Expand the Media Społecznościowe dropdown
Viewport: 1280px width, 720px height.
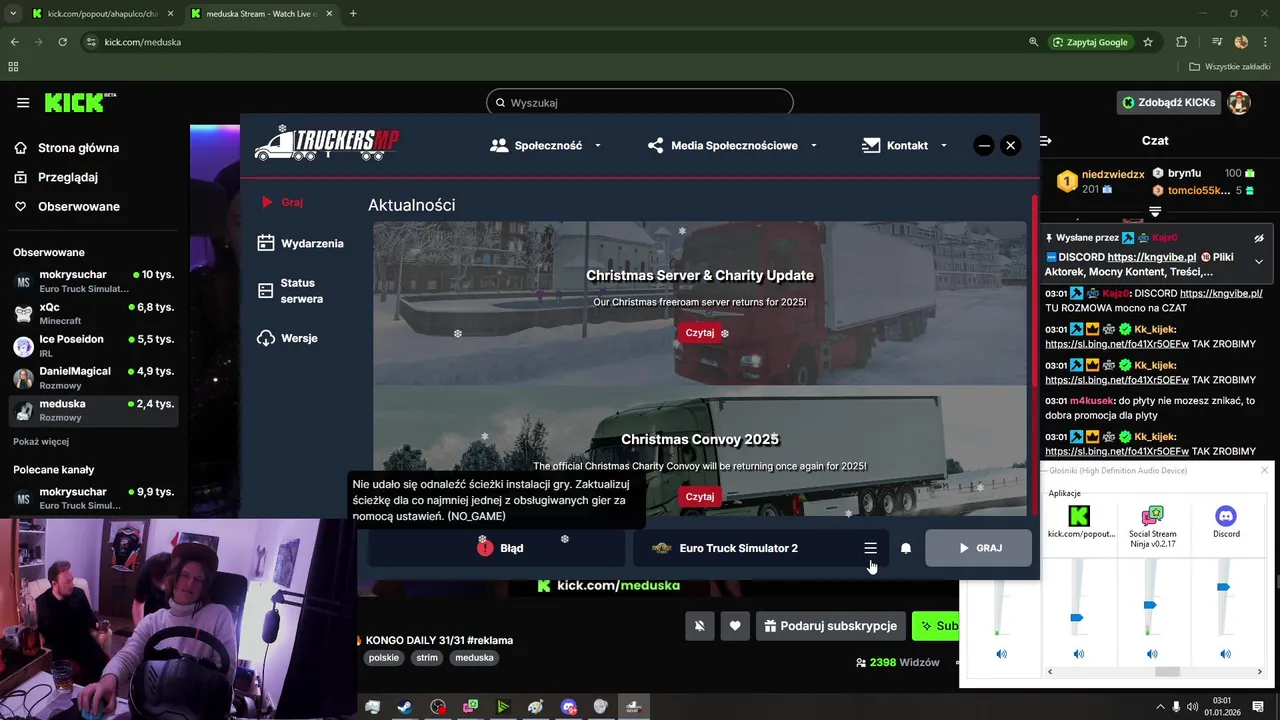click(732, 145)
